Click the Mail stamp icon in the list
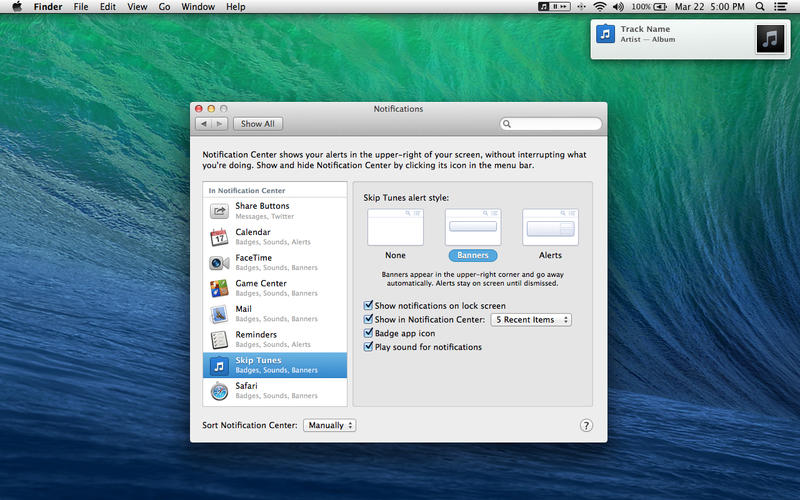Screen dimensions: 800x500 click(x=219, y=314)
